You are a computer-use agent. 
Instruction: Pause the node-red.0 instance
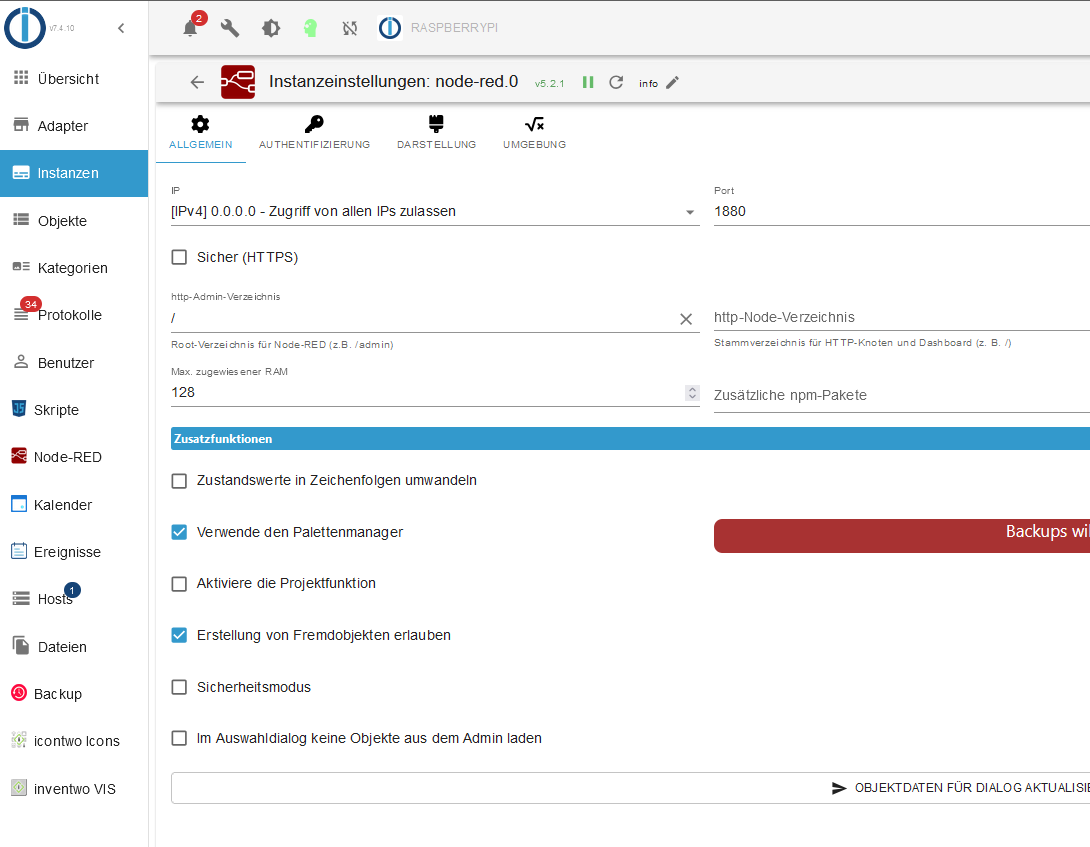click(588, 82)
